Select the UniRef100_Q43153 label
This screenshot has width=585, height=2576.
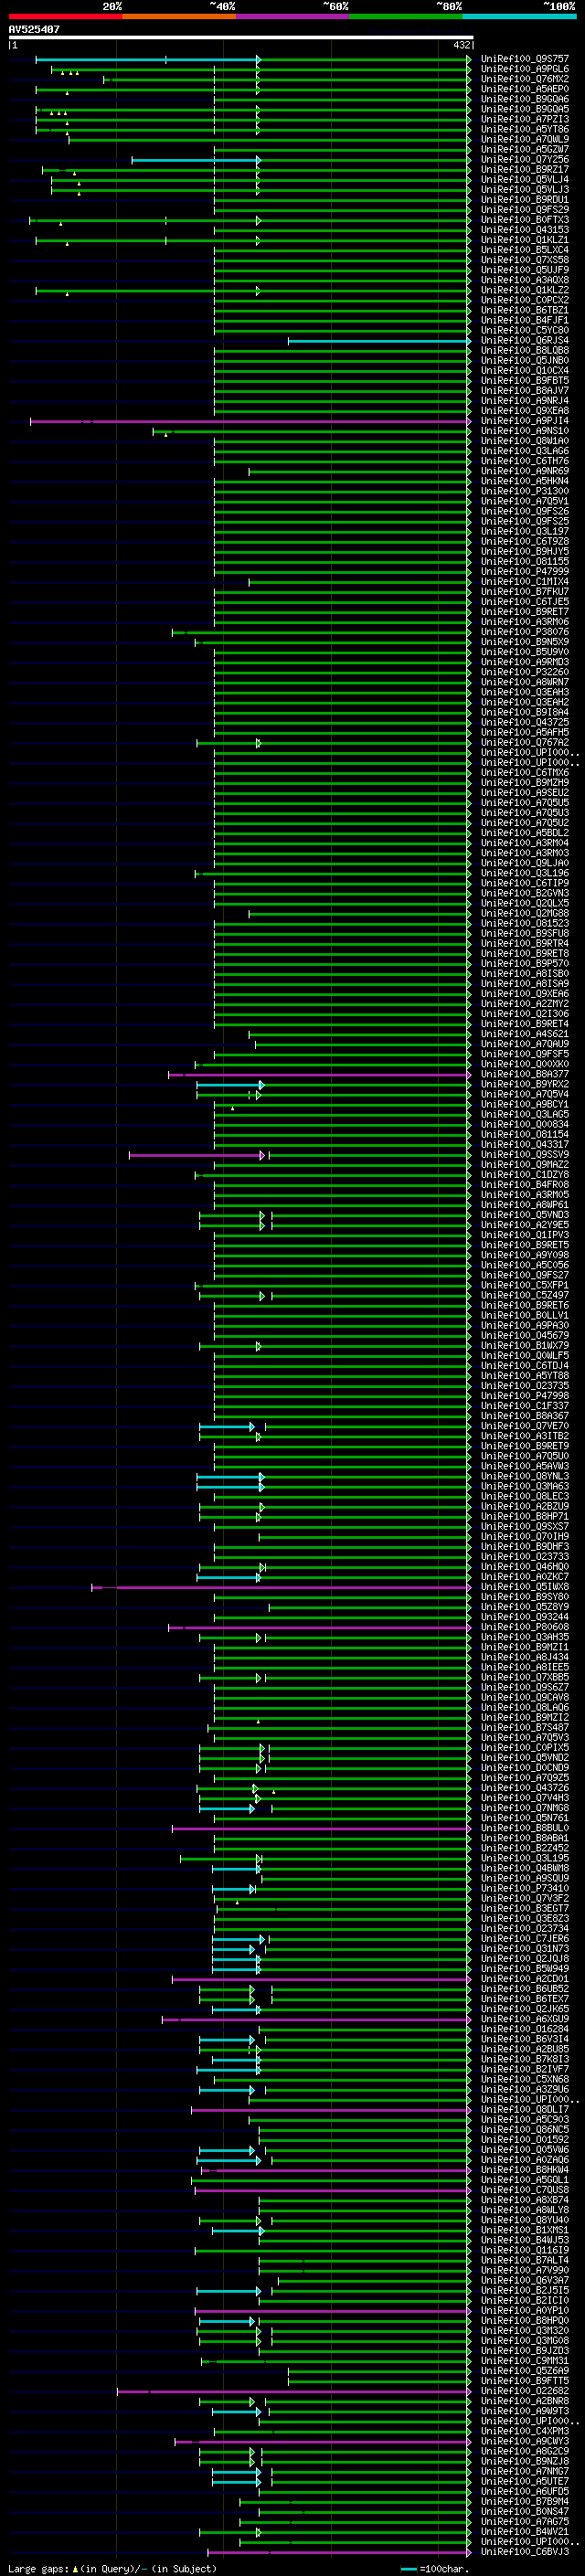(x=524, y=230)
